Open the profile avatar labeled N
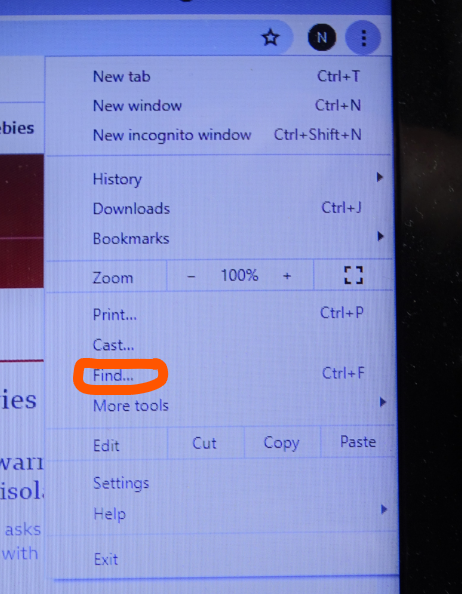The image size is (462, 594). (322, 37)
